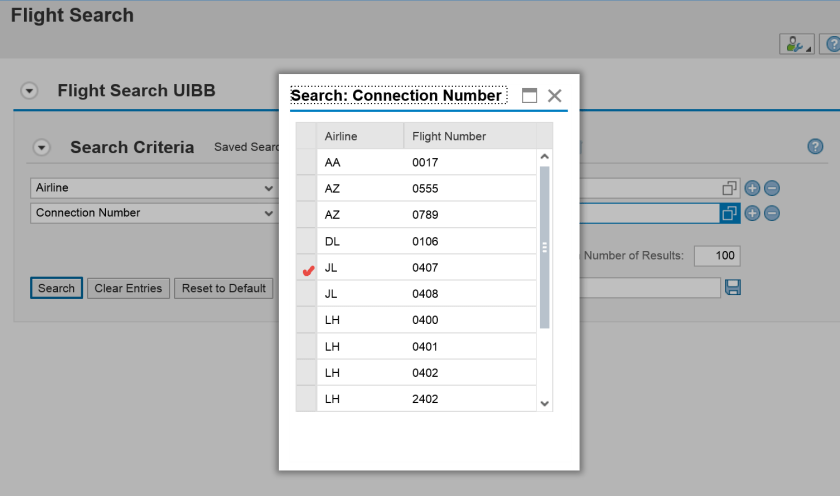Maximize the Search: Connection Number dialog
840x496 pixels.
tap(529, 96)
